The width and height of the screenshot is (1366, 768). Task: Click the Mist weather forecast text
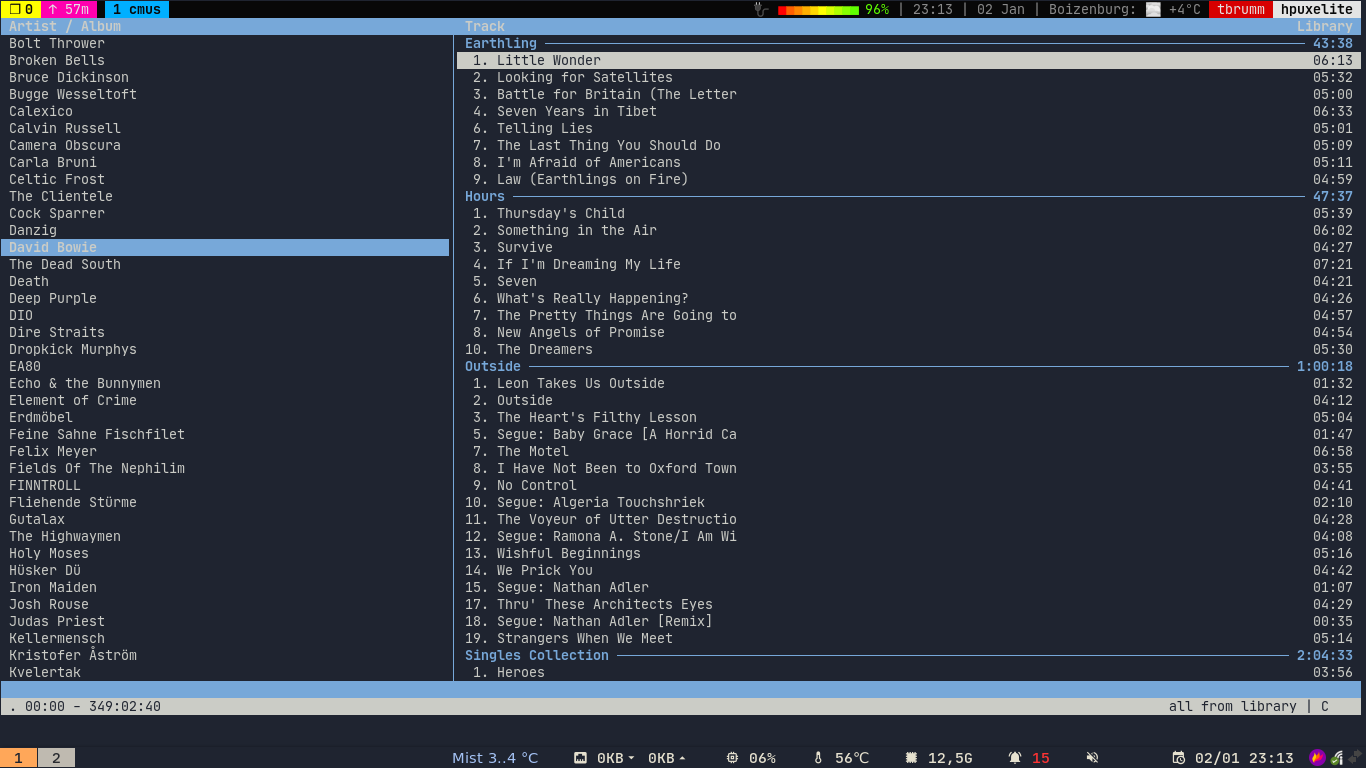click(x=495, y=758)
